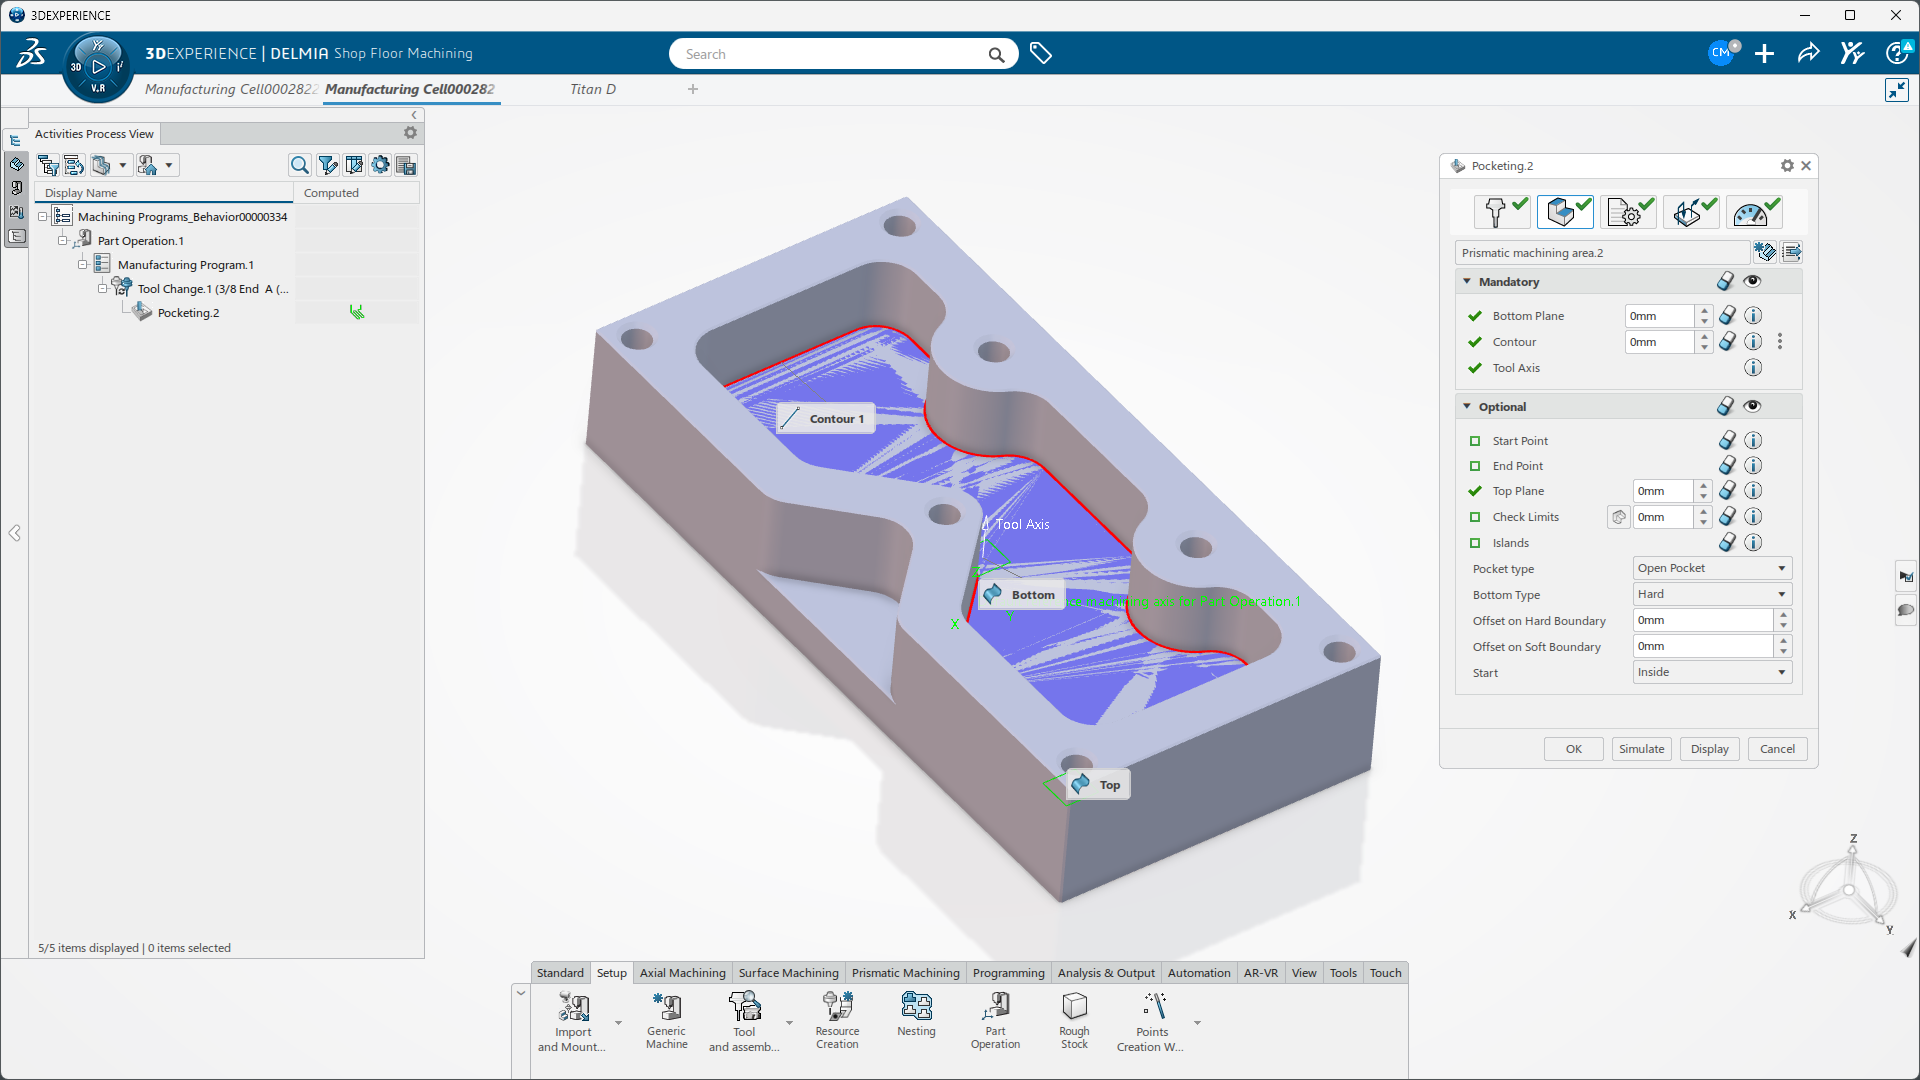Toggle the Top Plane checkmark
This screenshot has height=1080, width=1920.
click(1475, 491)
